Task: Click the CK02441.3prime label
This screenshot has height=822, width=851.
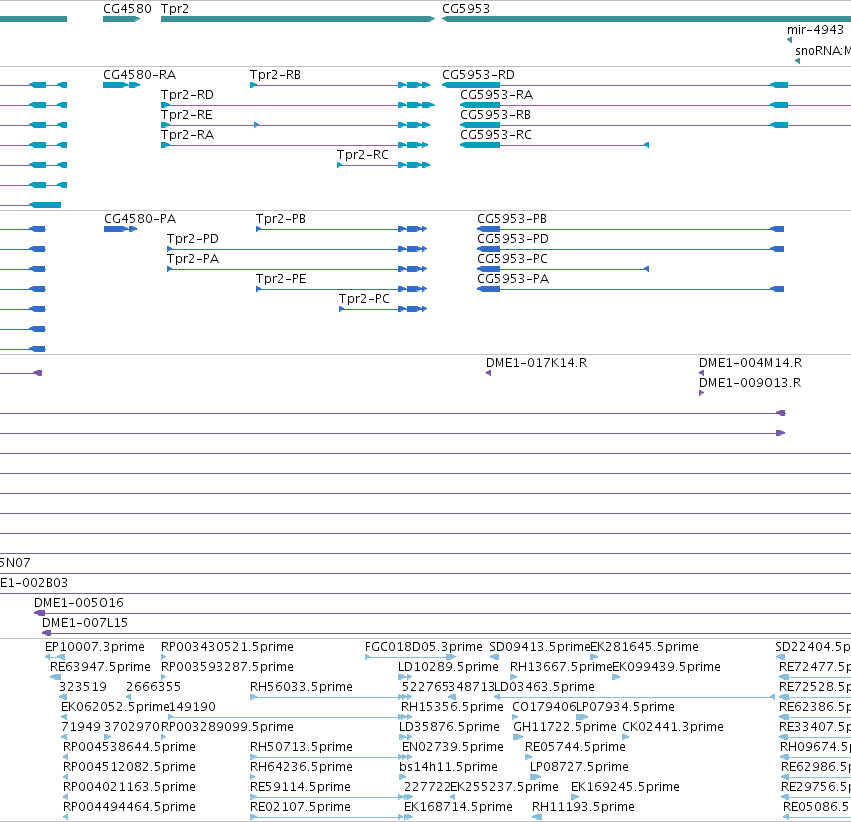Action: [673, 727]
